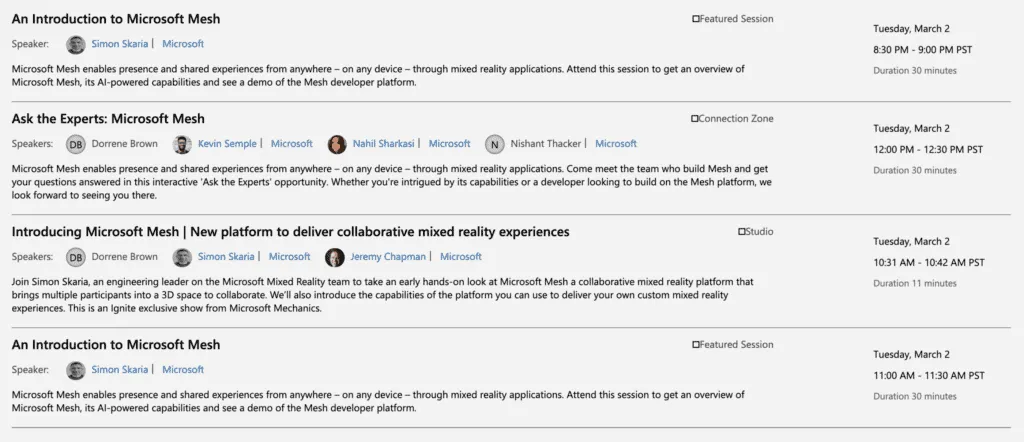
Task: Click the Microsoft link next to Jeremy Chapman
Action: [x=461, y=257]
